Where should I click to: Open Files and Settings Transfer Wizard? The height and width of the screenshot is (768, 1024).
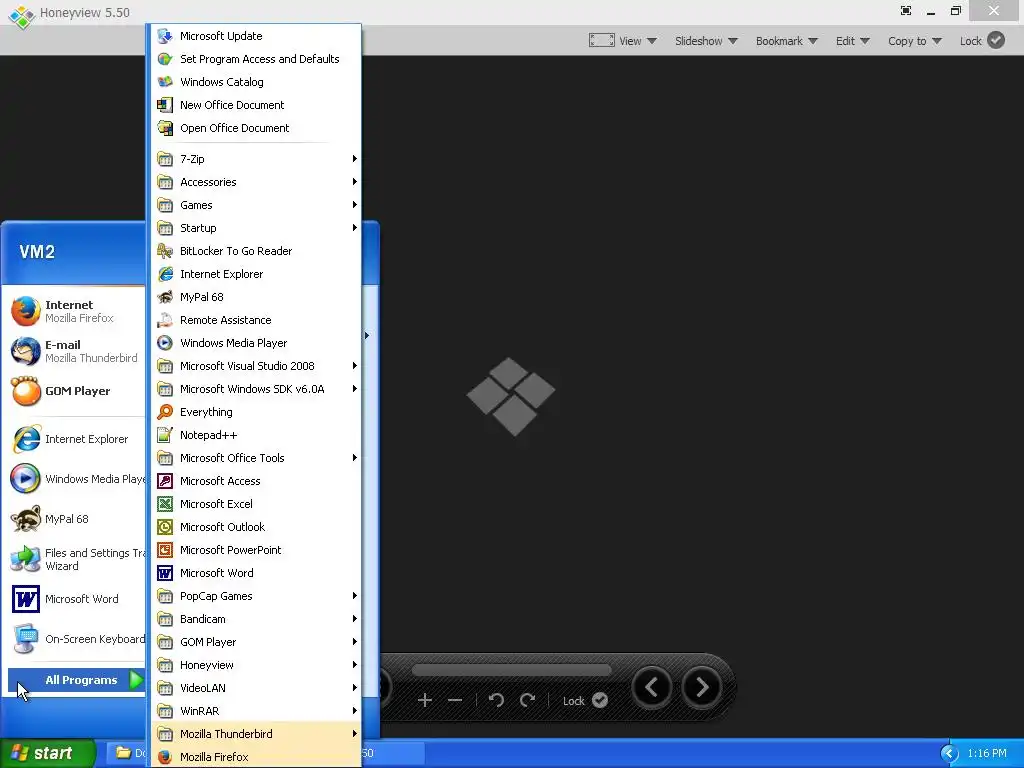[x=76, y=559]
